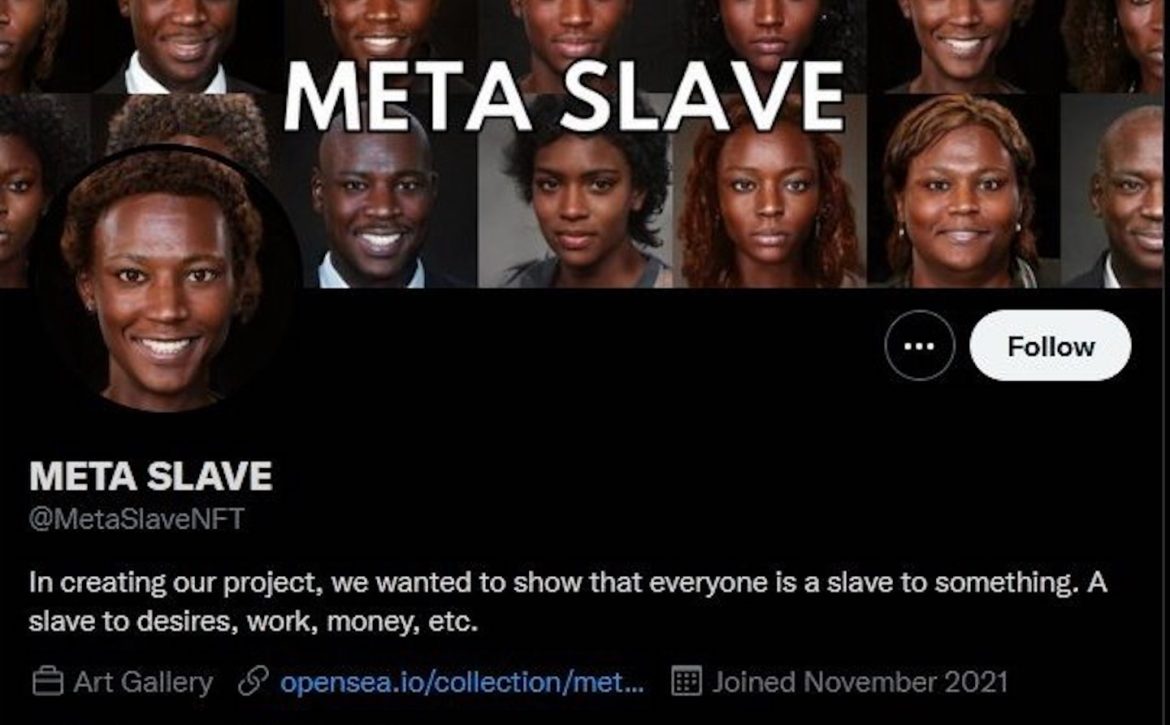The width and height of the screenshot is (1170, 725).
Task: Click the chain link icon
Action: coord(253,681)
